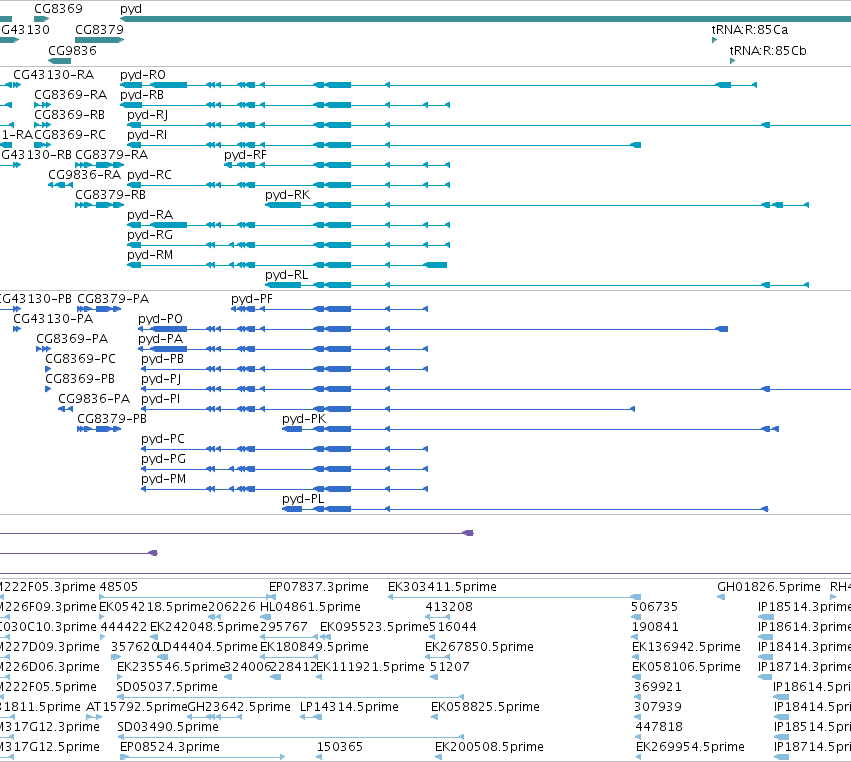Select the pyd gene label
The image size is (851, 762).
(x=131, y=9)
